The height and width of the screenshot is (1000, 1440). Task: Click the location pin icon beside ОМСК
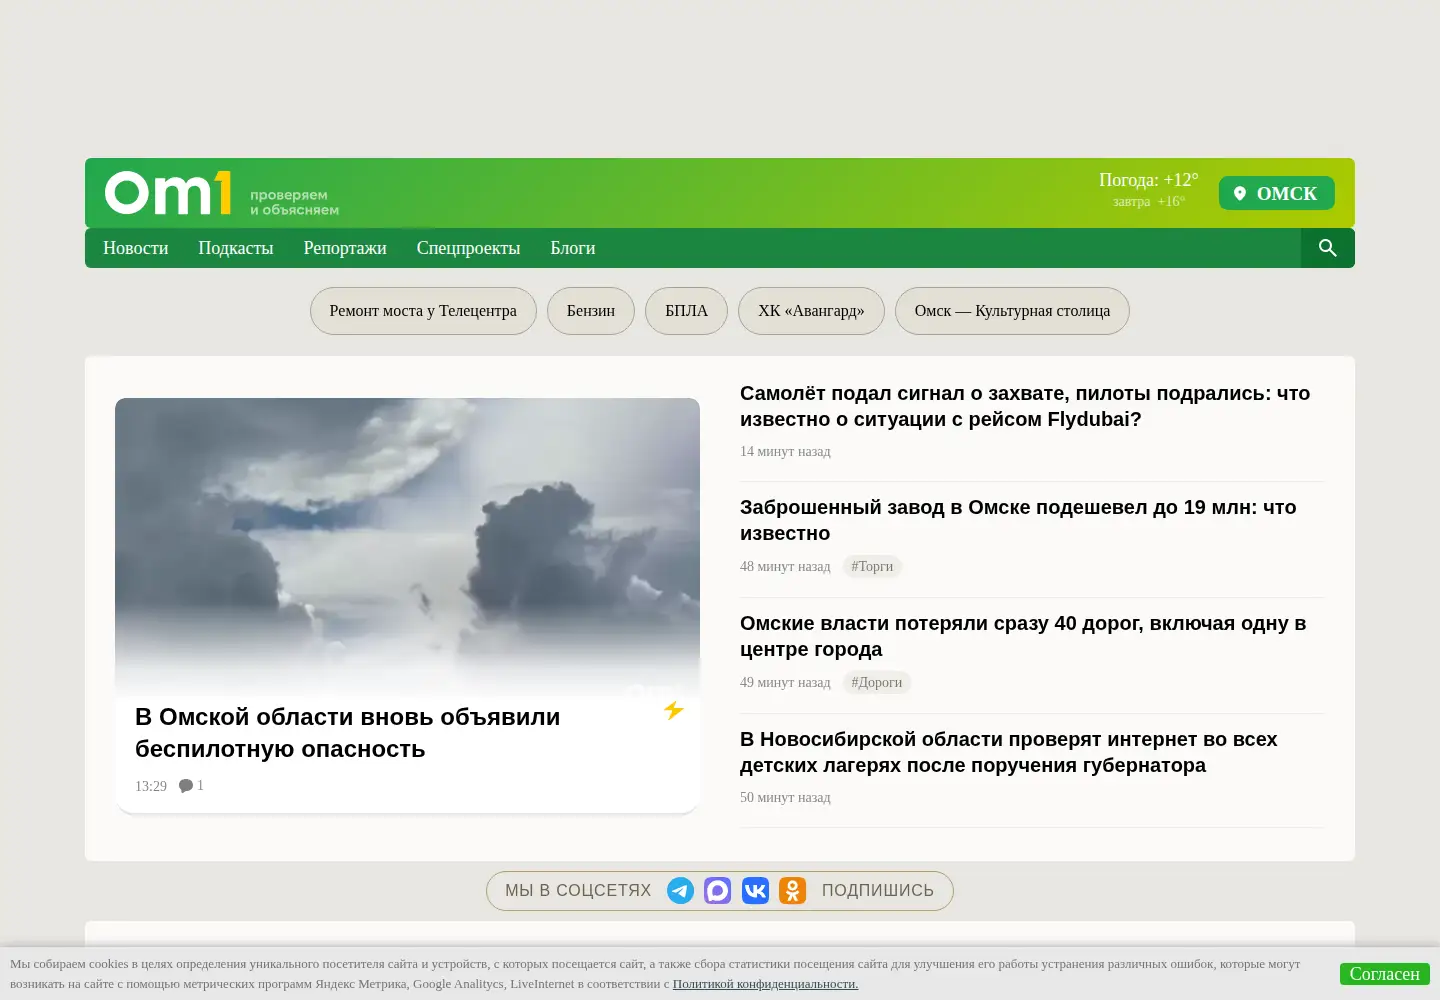pos(1240,193)
